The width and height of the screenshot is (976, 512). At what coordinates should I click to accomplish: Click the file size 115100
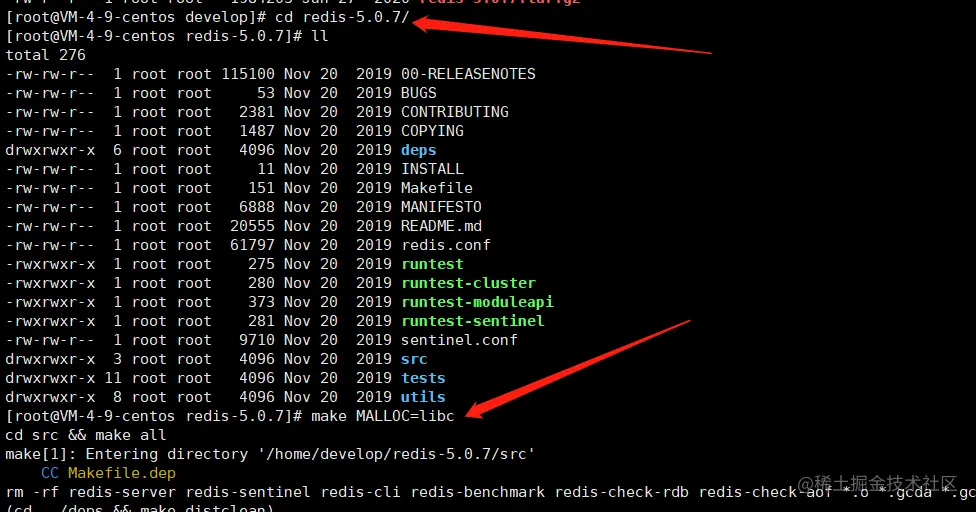tap(248, 74)
